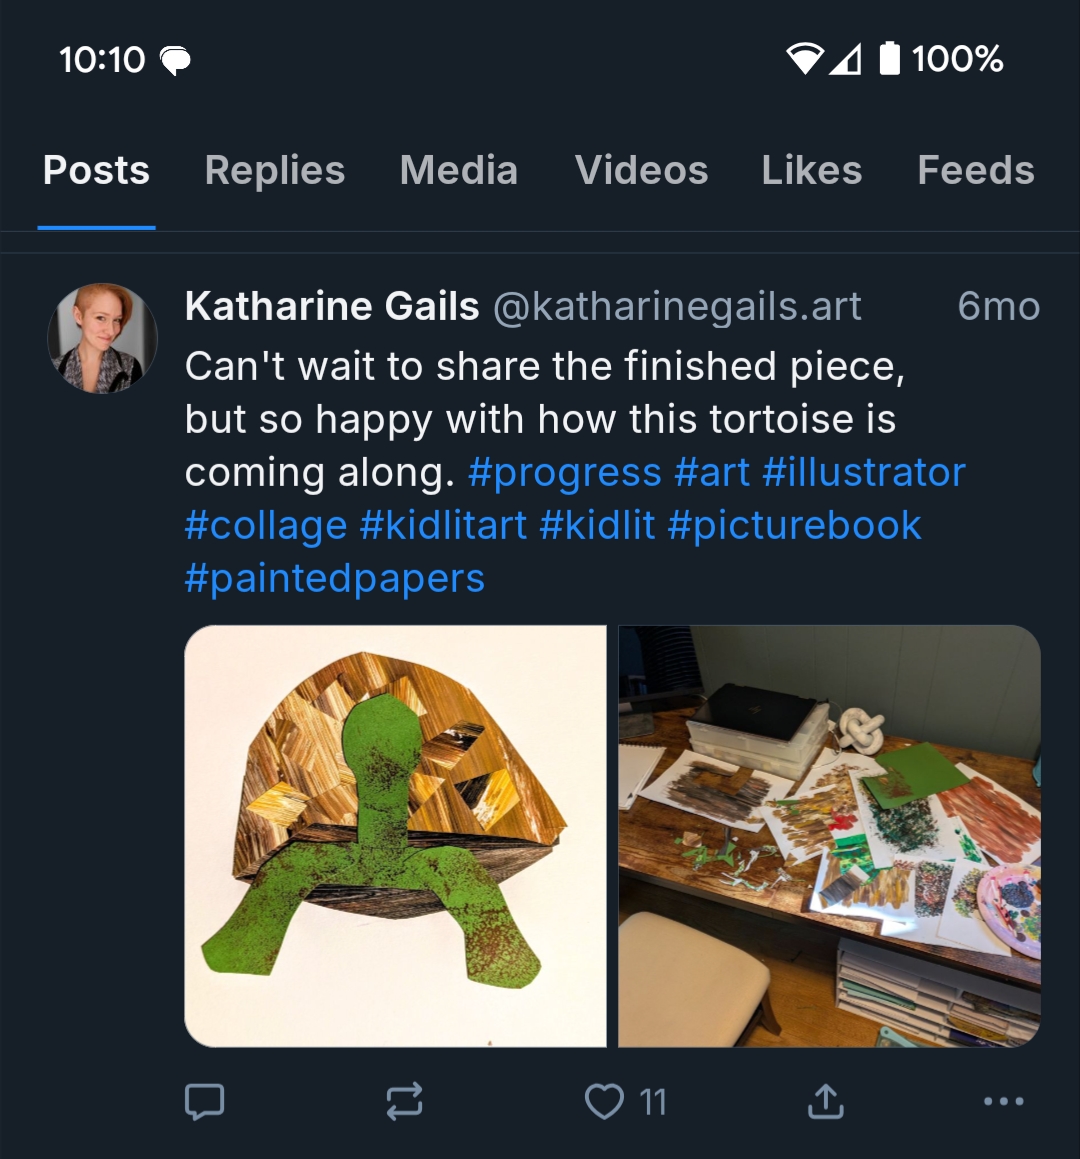Tap the chat notification icon in status bar
Viewport: 1080px width, 1159px height.
pos(175,60)
